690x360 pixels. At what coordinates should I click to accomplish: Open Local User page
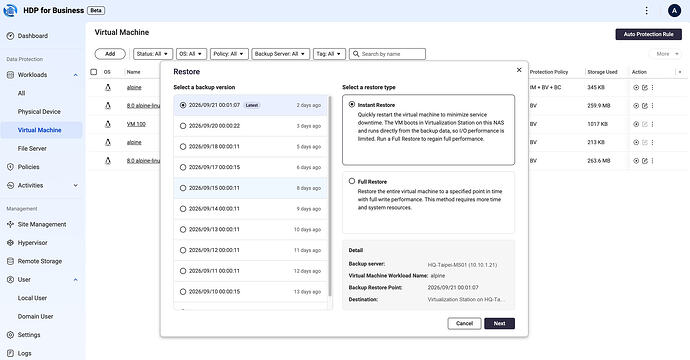click(x=32, y=298)
